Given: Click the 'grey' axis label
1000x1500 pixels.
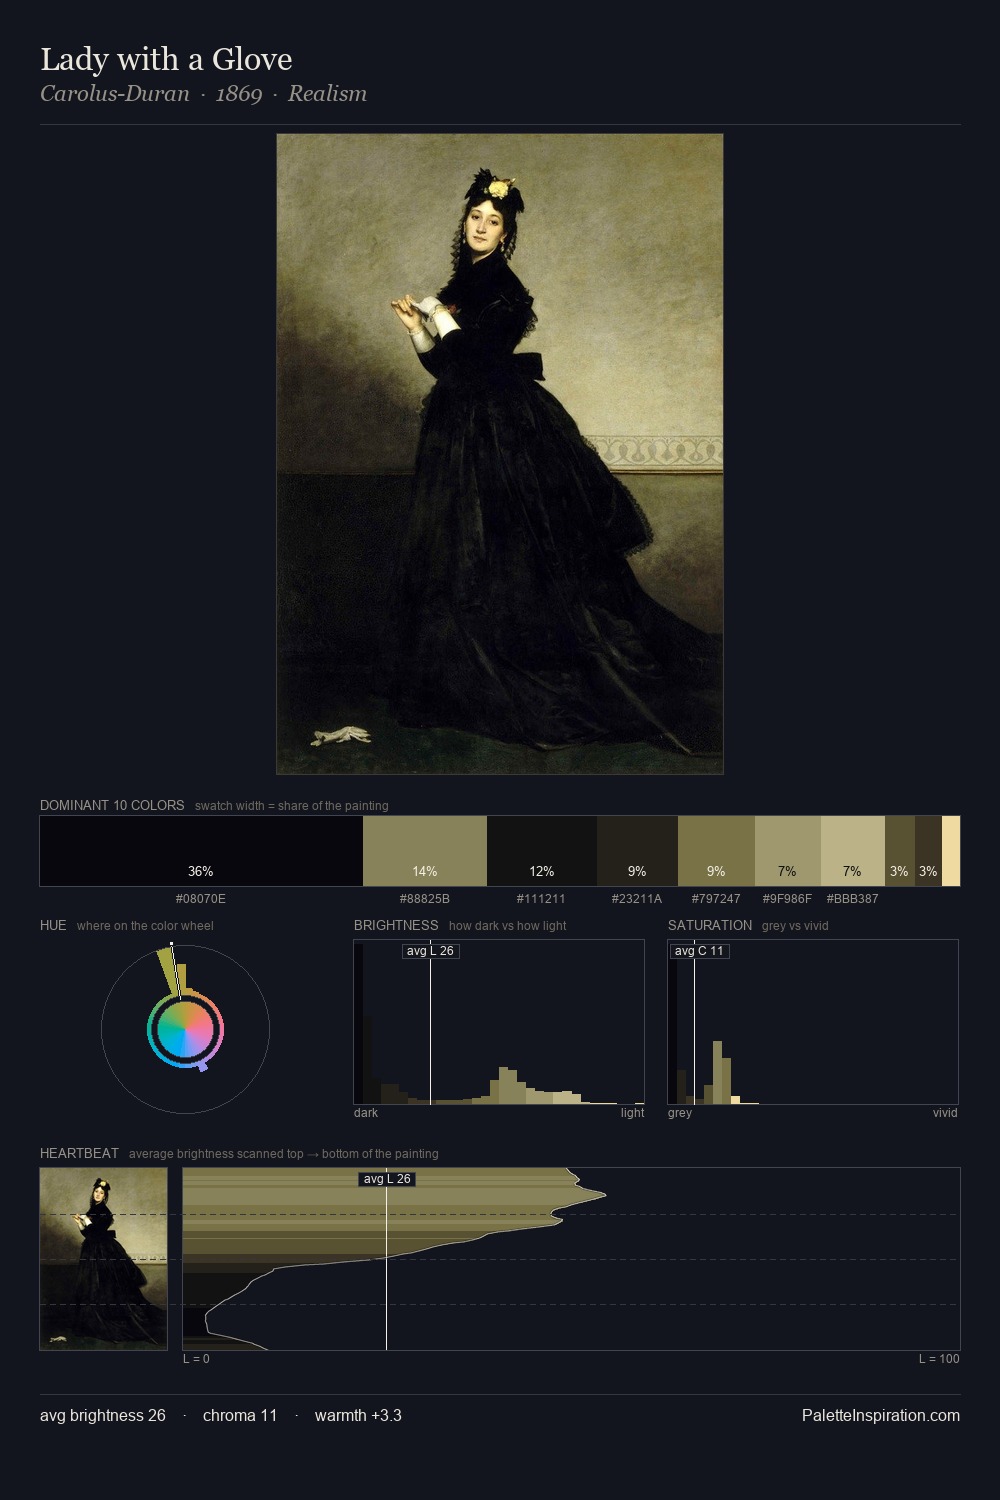Looking at the screenshot, I should [x=680, y=1113].
